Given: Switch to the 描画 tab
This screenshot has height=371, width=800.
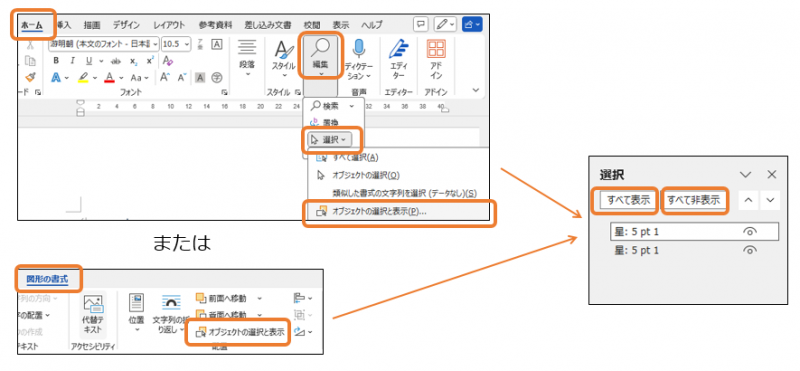Looking at the screenshot, I should pyautogui.click(x=92, y=24).
